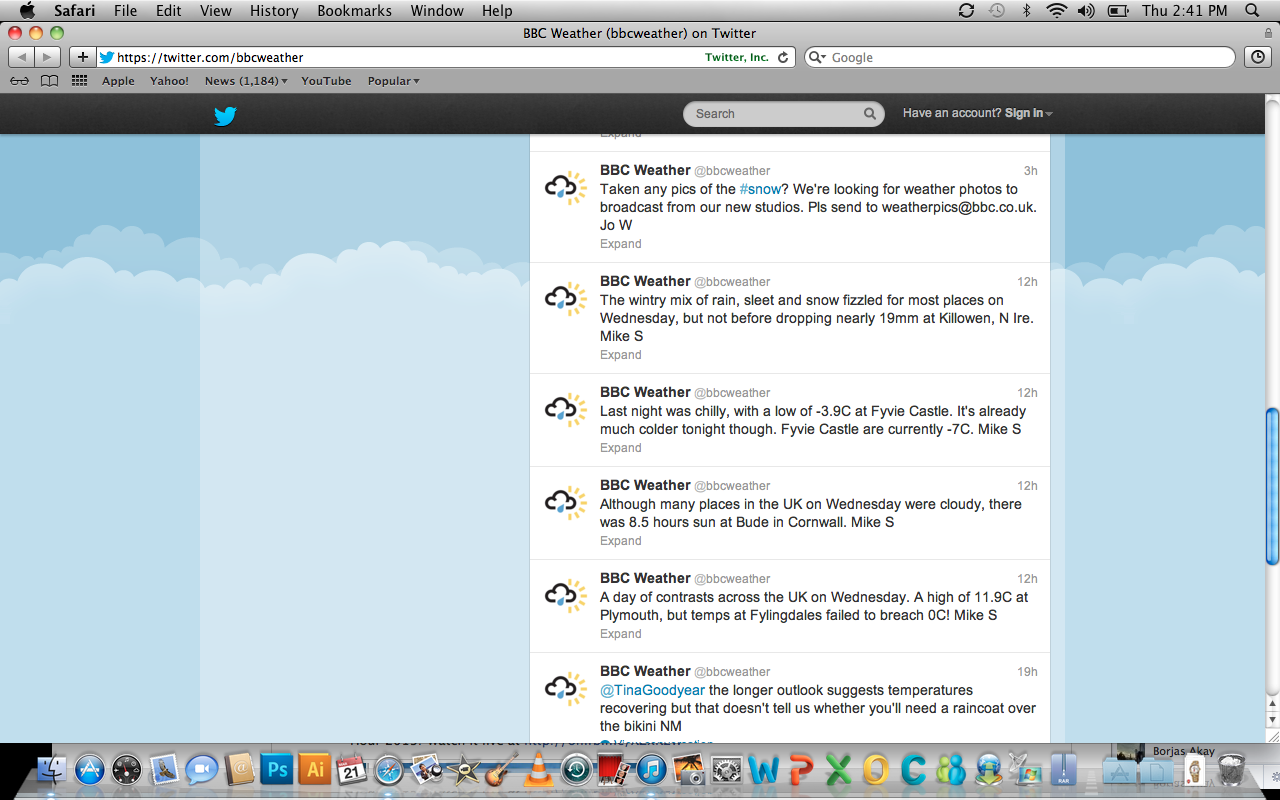Open Dashboard from the Dock
The image size is (1280, 800).
pos(127,769)
